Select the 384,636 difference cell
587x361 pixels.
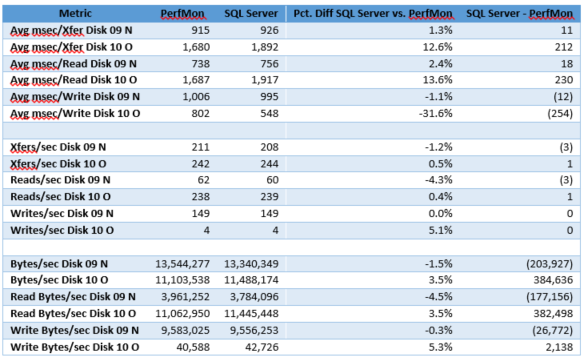[553, 280]
